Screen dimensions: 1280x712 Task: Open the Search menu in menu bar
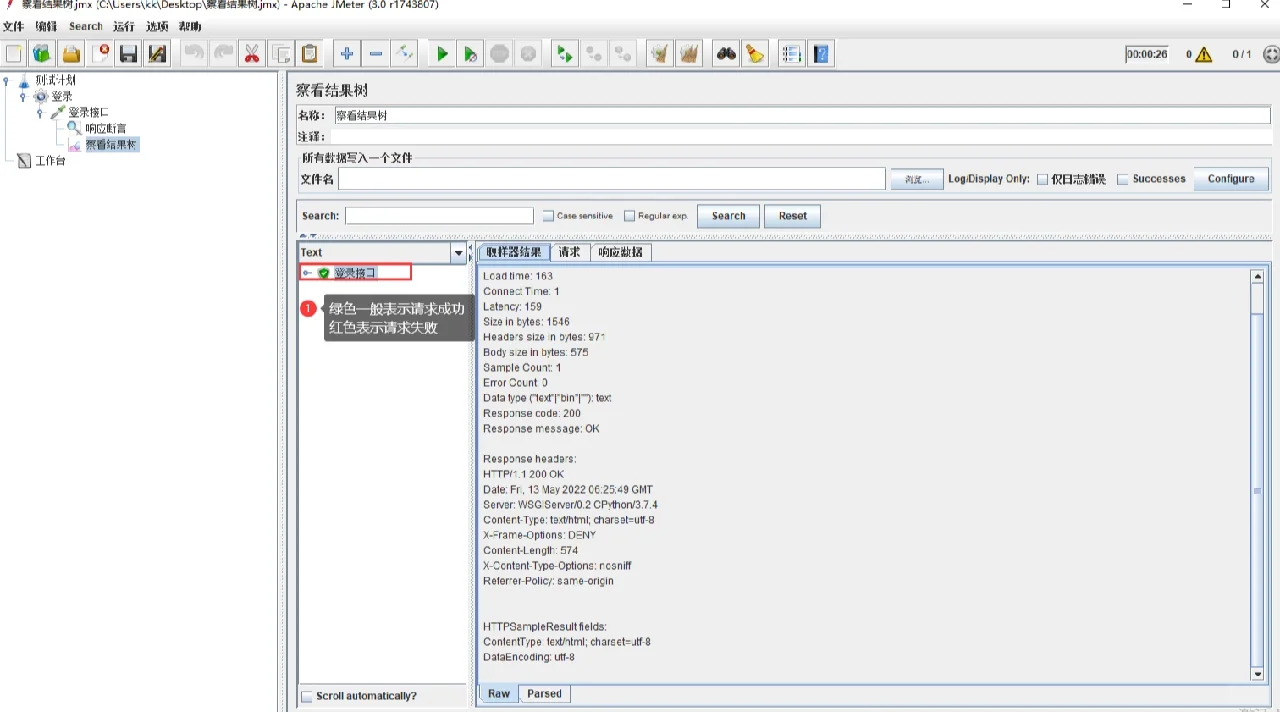[86, 26]
